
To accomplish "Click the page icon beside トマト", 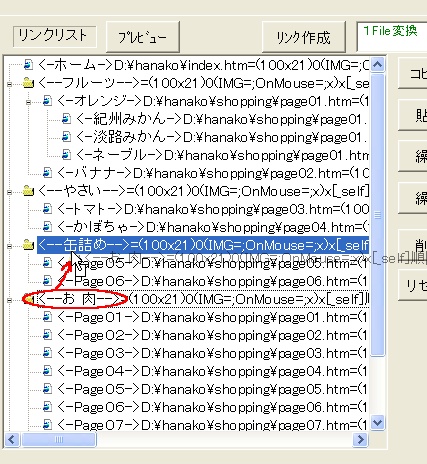I will pyautogui.click(x=47, y=209).
